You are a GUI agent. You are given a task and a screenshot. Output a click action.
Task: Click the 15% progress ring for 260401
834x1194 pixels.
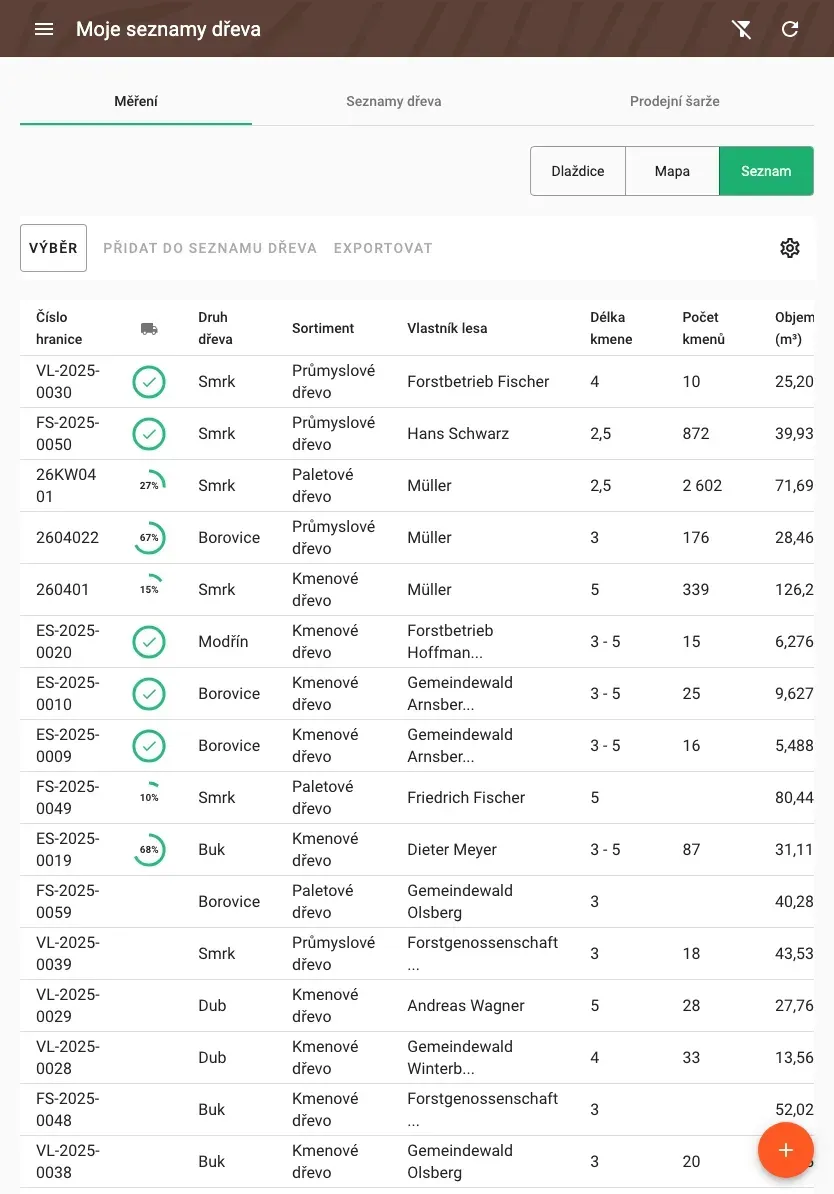(149, 589)
